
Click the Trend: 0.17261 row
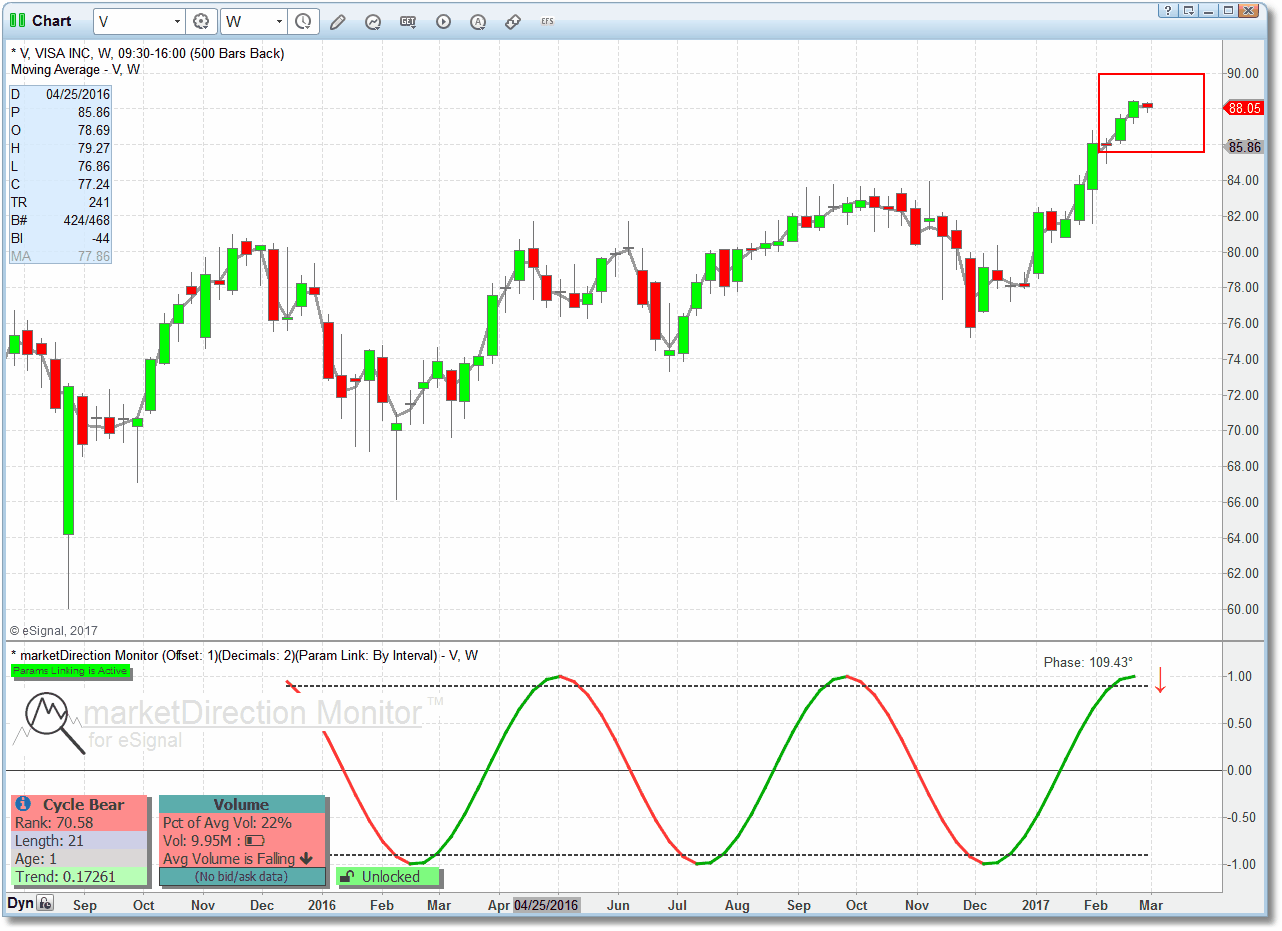(x=80, y=877)
